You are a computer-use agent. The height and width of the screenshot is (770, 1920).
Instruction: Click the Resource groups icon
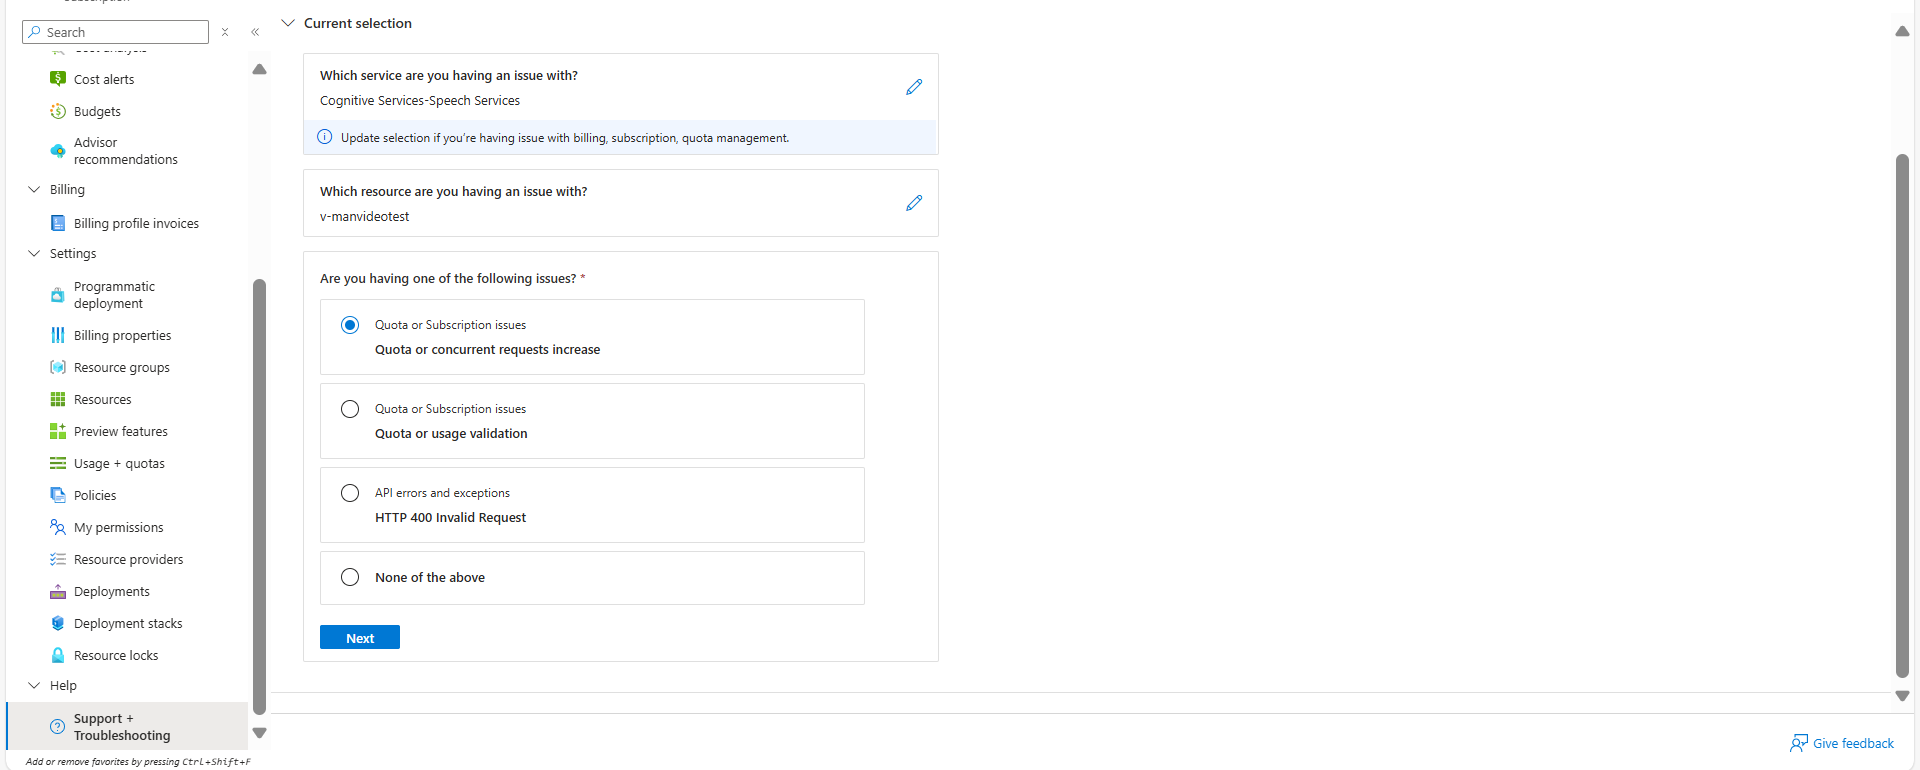point(58,367)
